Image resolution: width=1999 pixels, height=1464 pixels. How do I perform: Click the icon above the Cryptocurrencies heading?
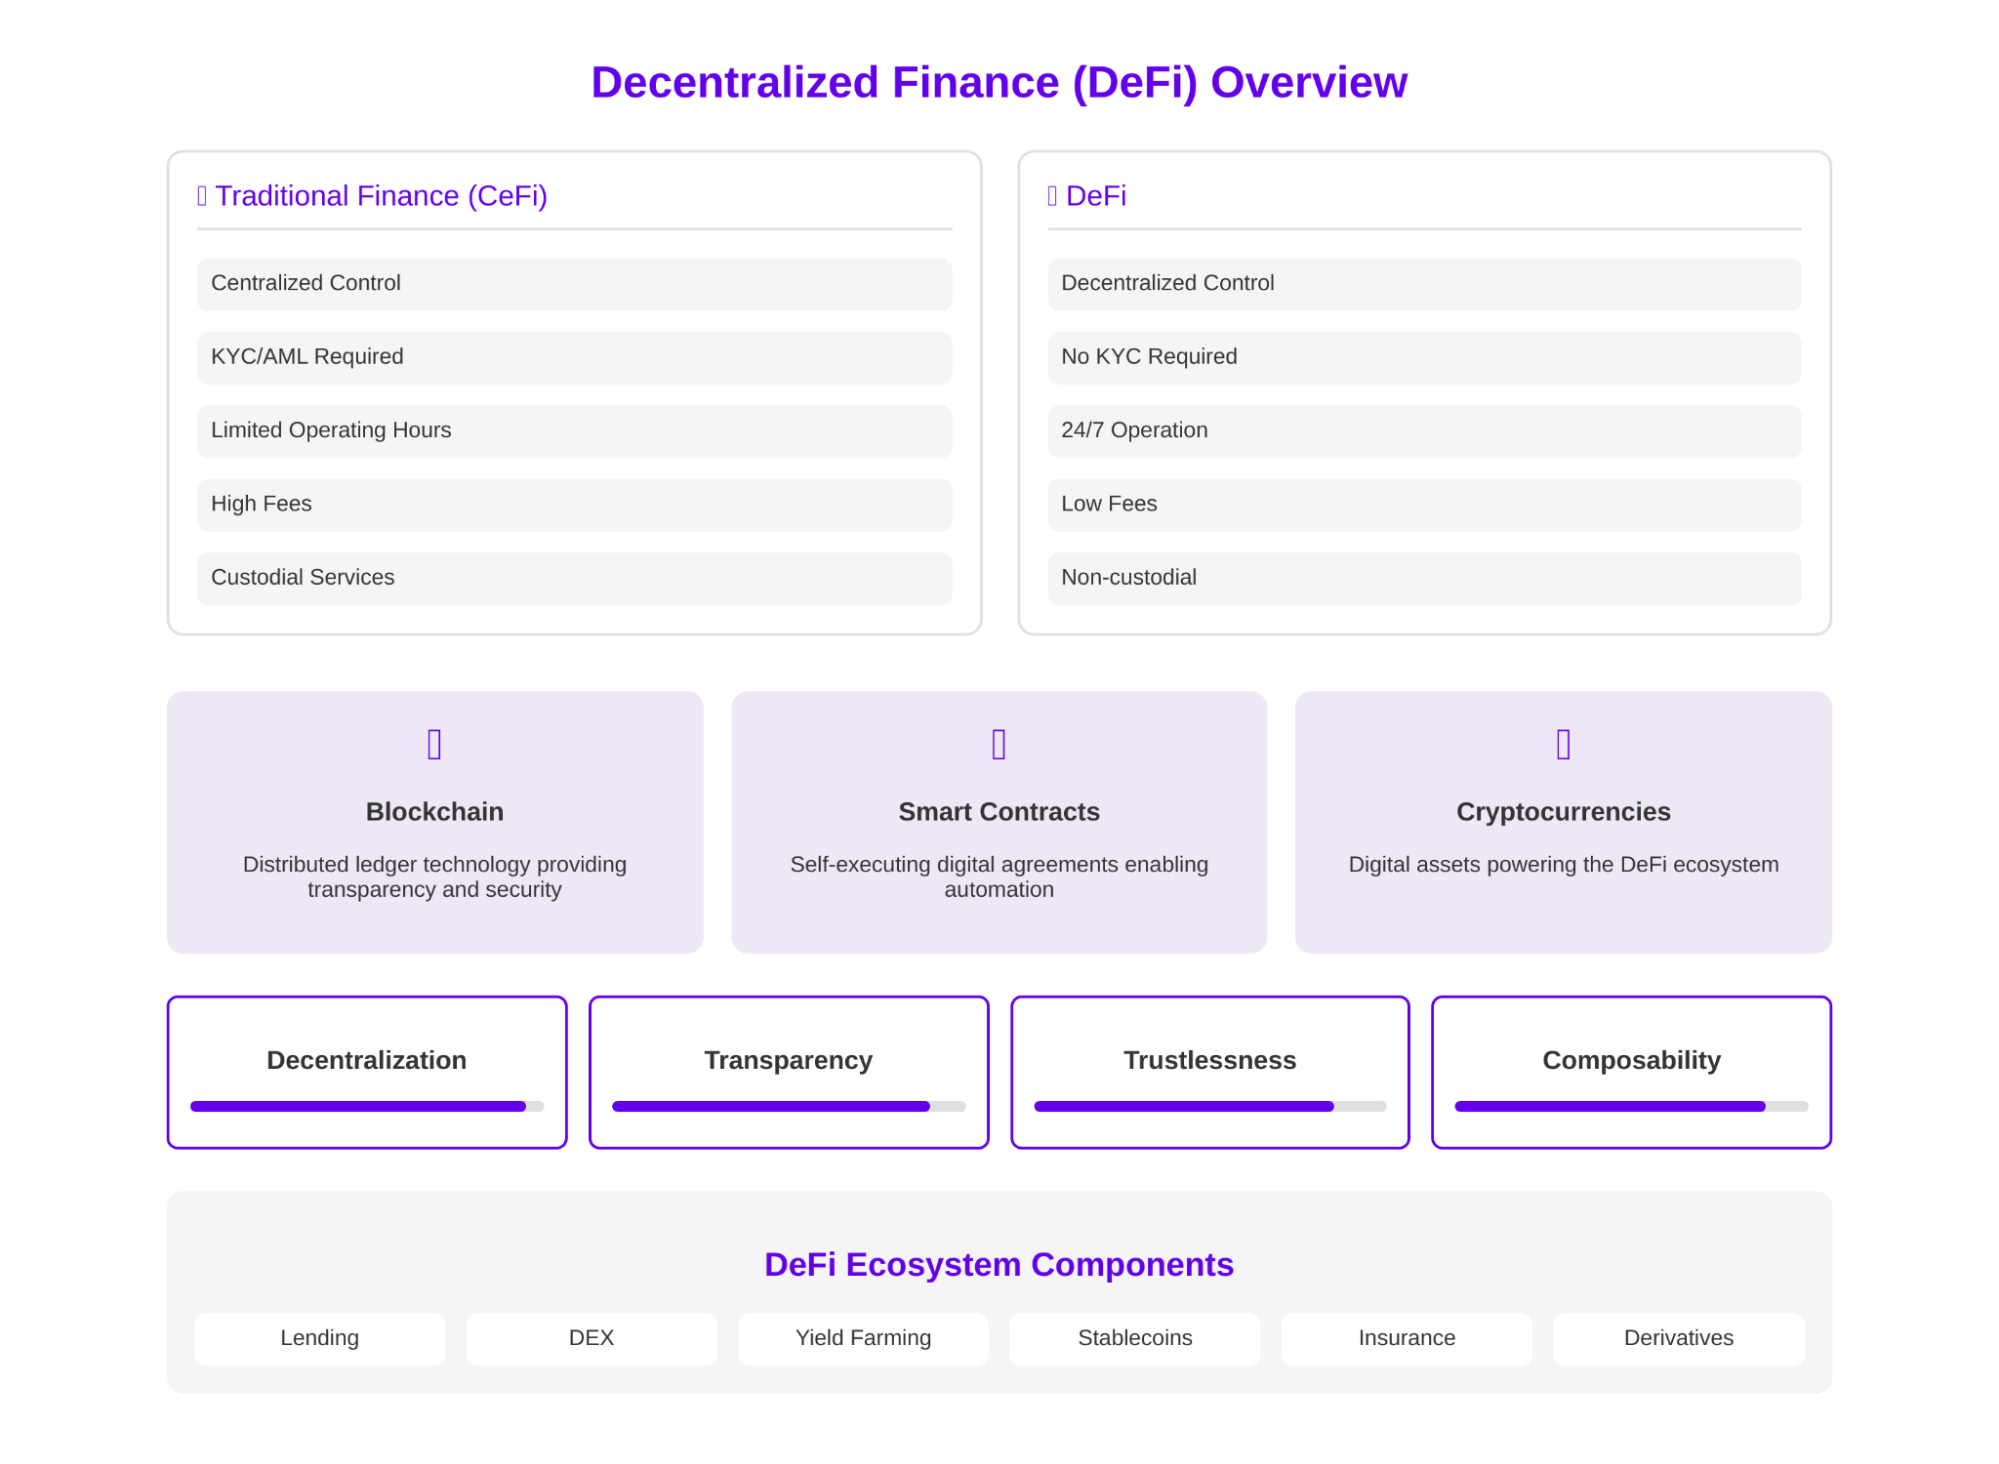tap(1563, 744)
